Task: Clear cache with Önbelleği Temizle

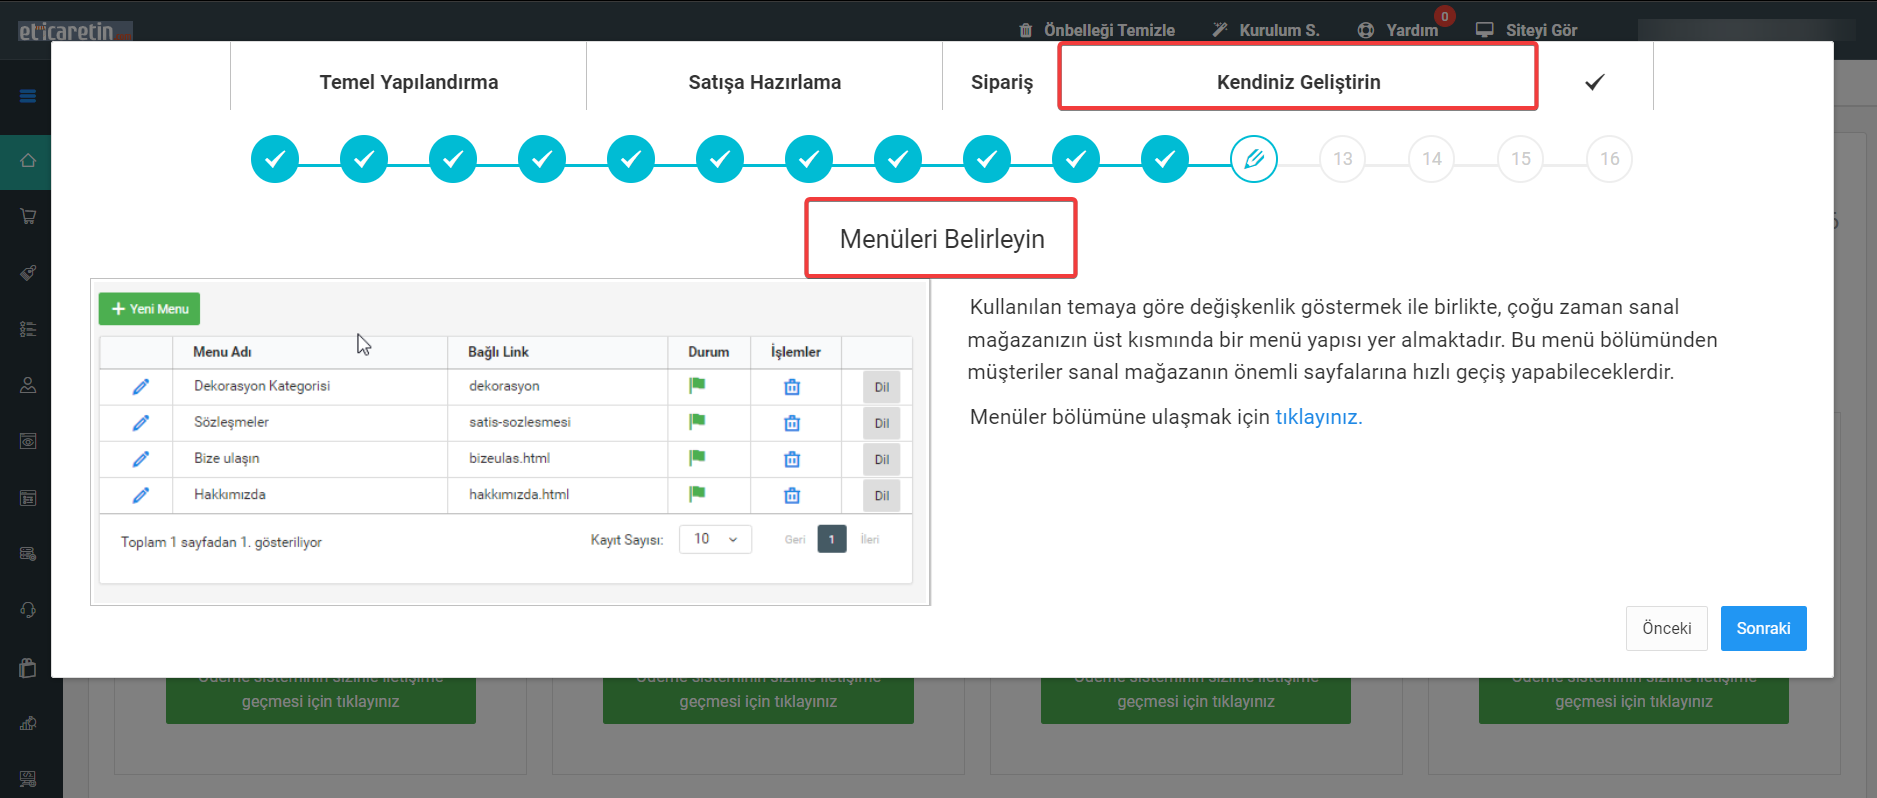Action: [x=1097, y=30]
